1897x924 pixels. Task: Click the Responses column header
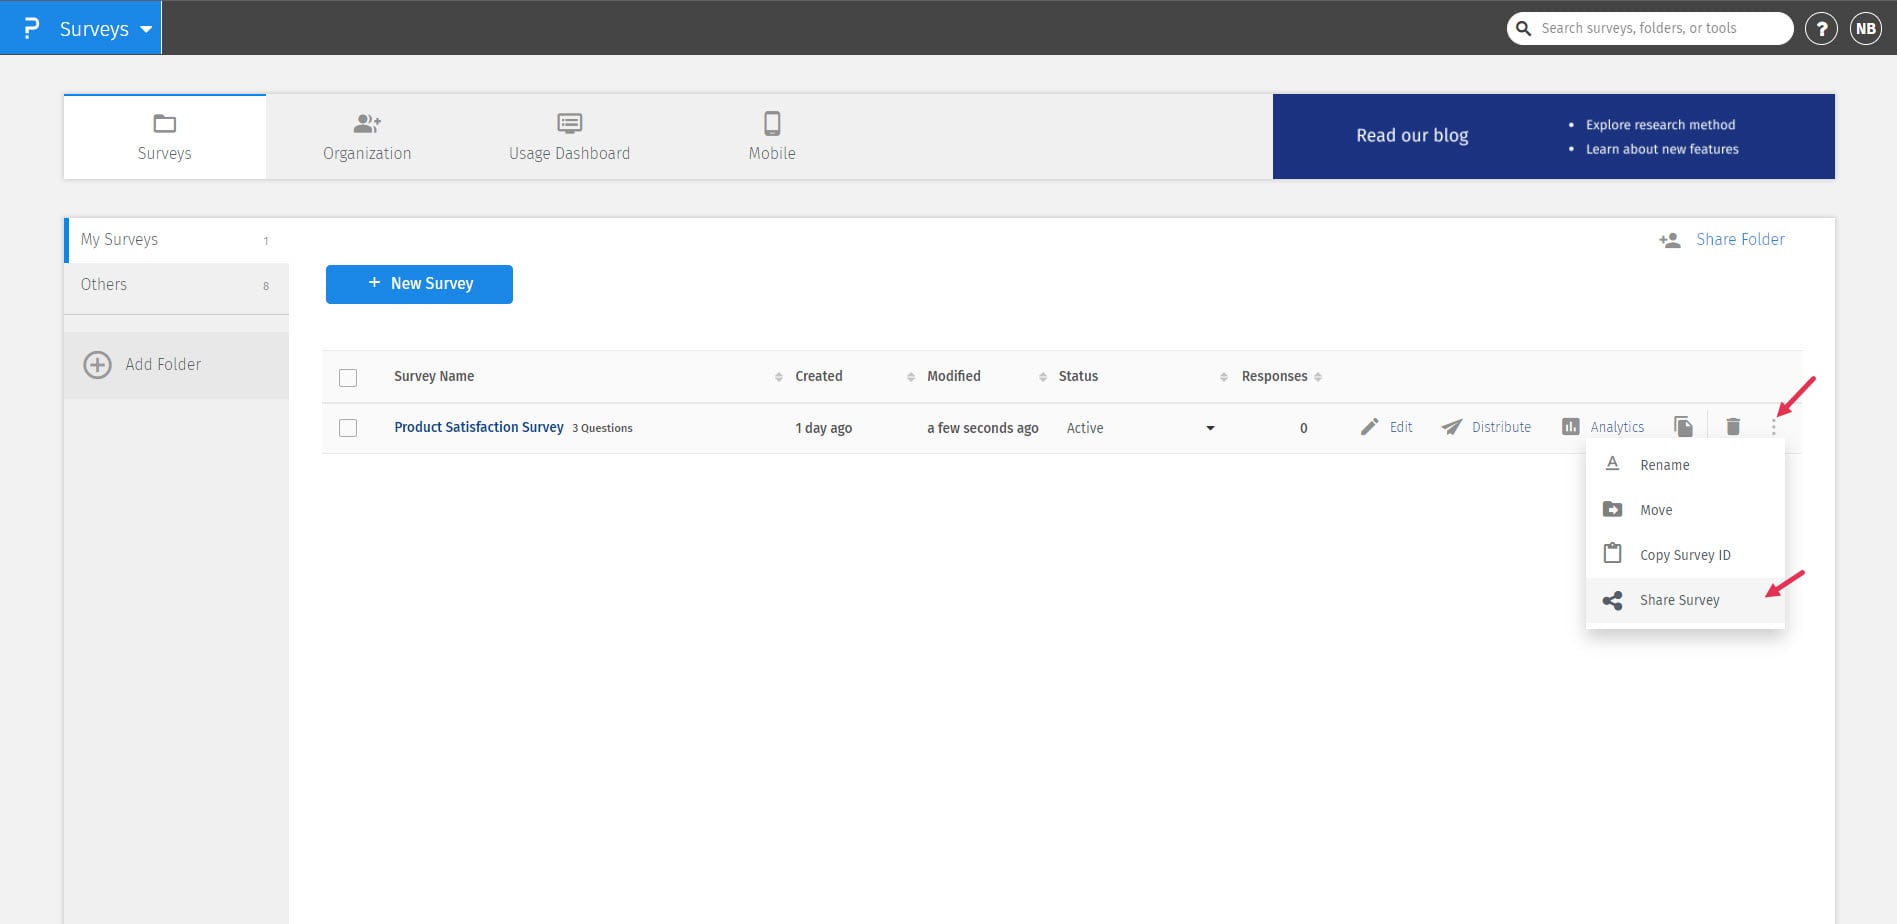coord(1275,377)
